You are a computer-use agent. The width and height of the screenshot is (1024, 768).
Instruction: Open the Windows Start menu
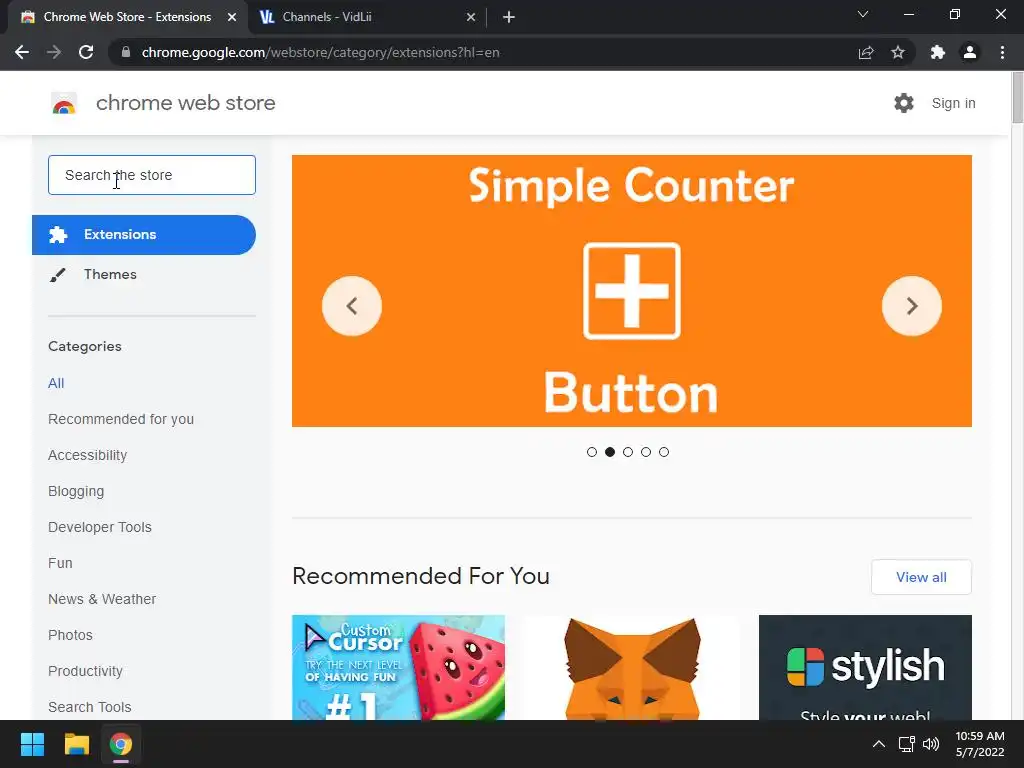(32, 744)
